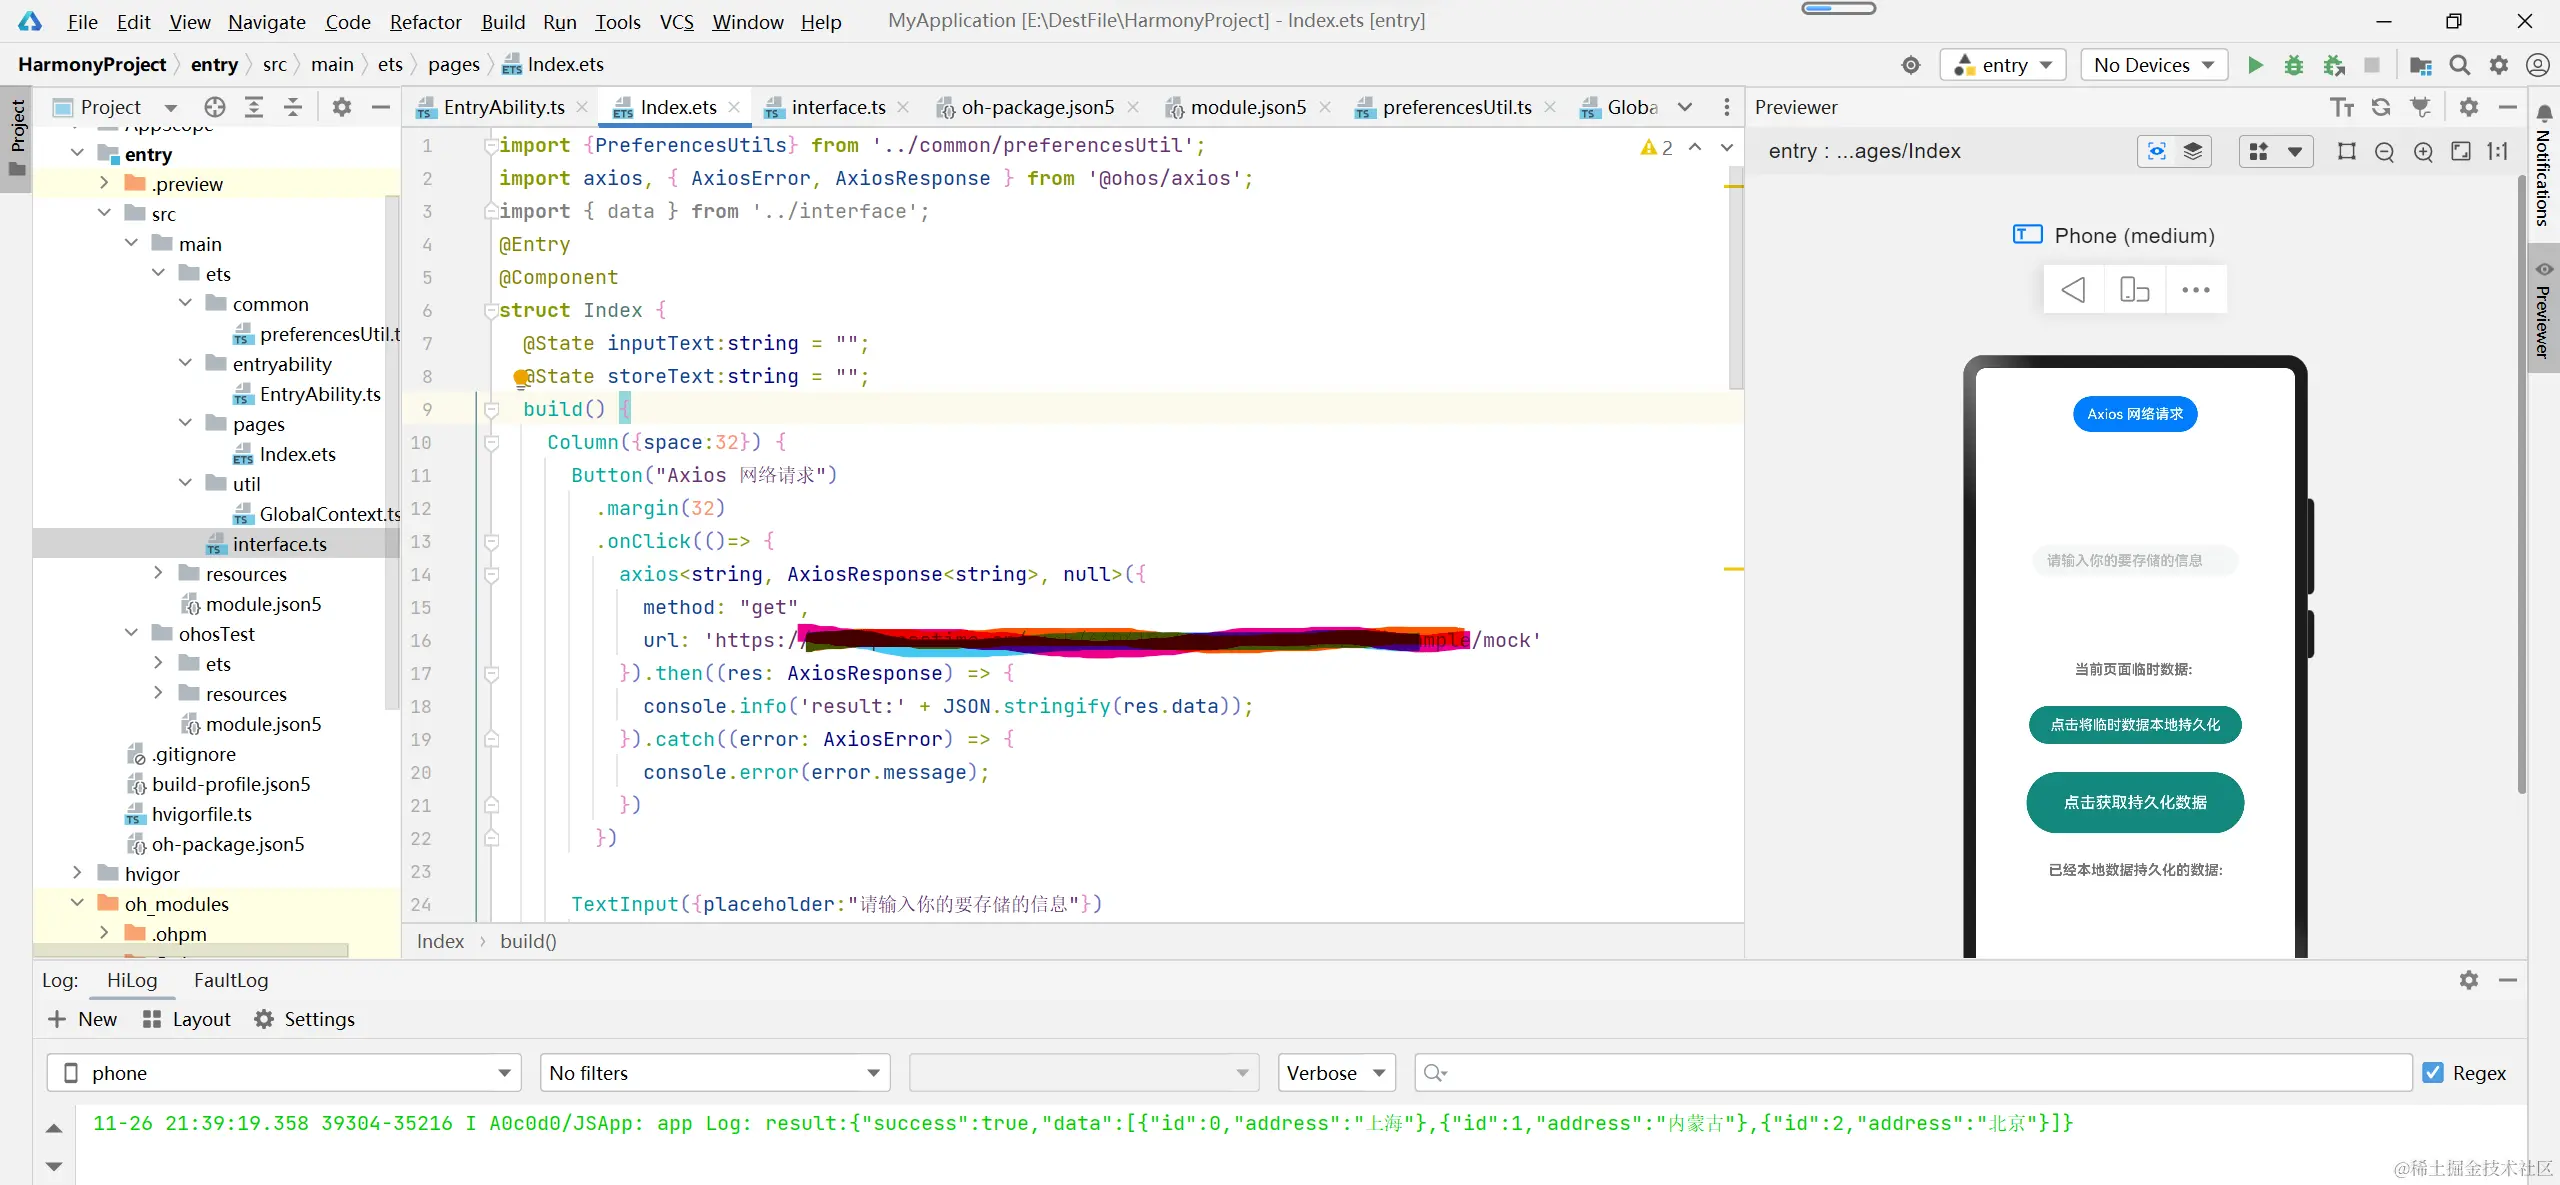The width and height of the screenshot is (2560, 1185).
Task: Click the rotate device icon in Previewer
Action: click(2134, 290)
